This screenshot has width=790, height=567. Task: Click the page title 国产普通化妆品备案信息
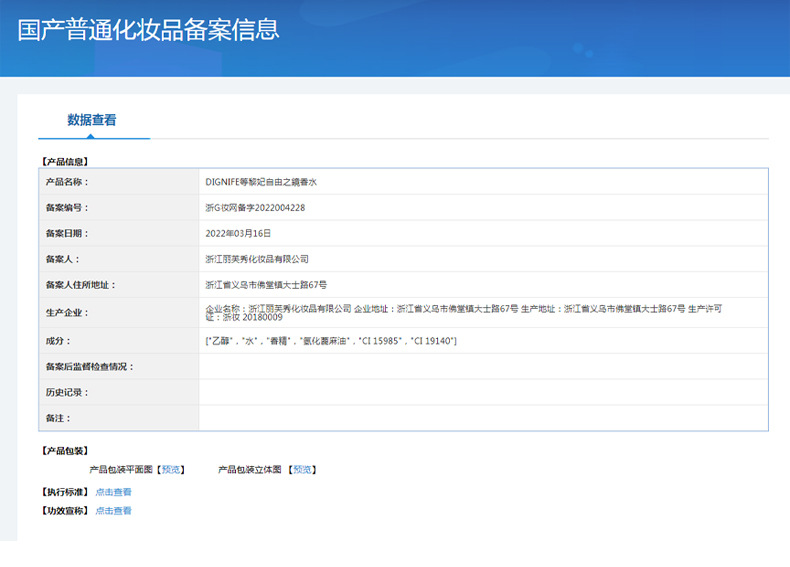click(x=148, y=30)
